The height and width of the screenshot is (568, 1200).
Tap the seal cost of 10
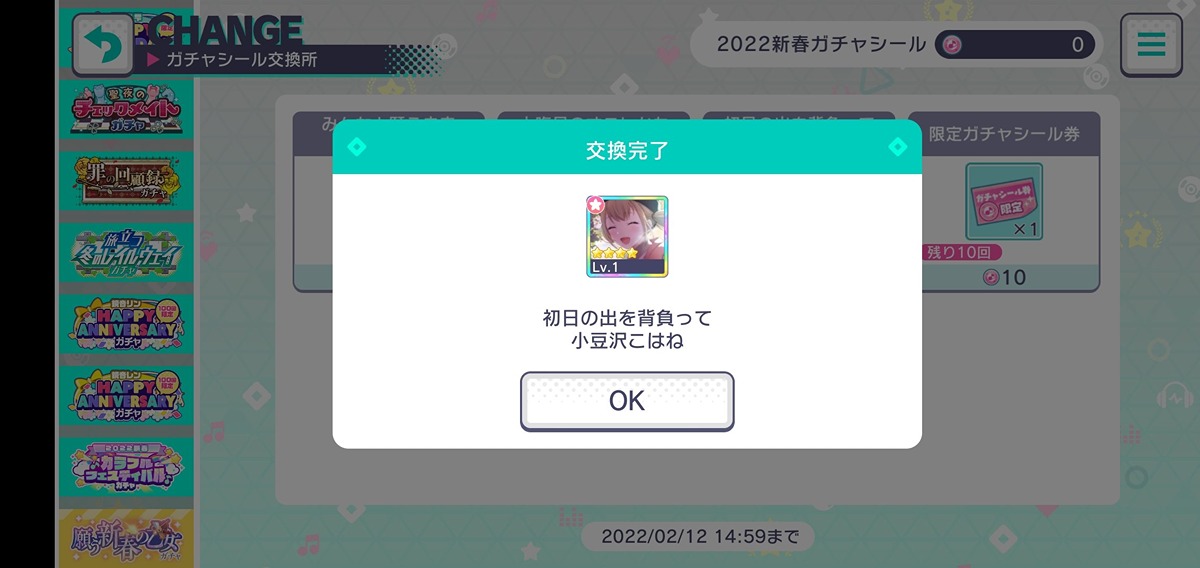(1003, 277)
